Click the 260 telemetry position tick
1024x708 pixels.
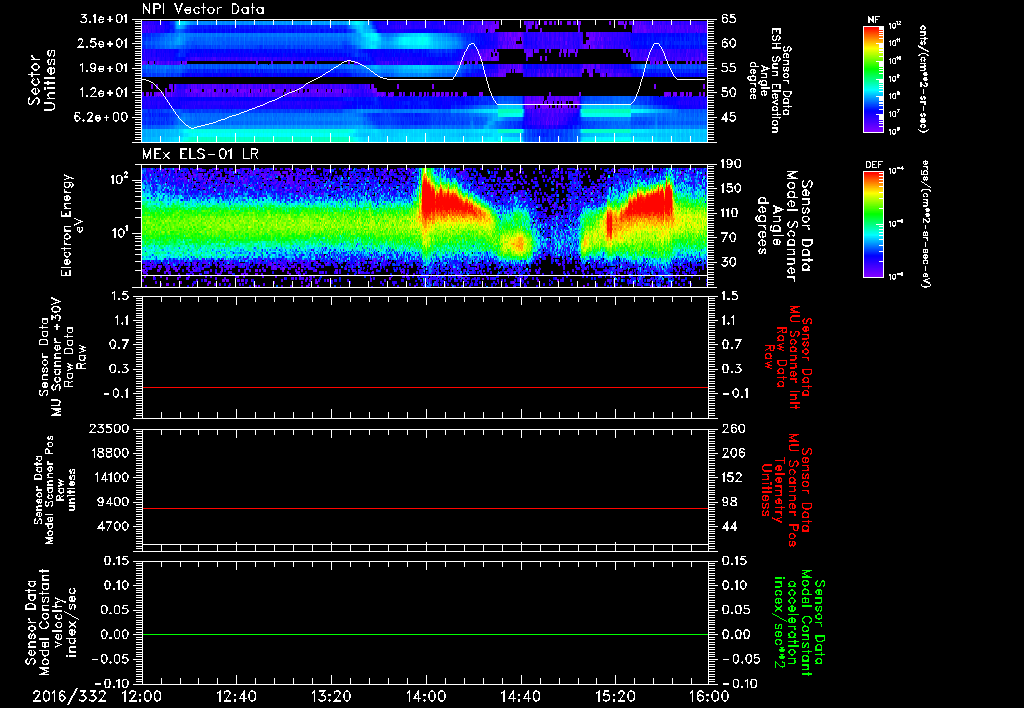click(732, 428)
